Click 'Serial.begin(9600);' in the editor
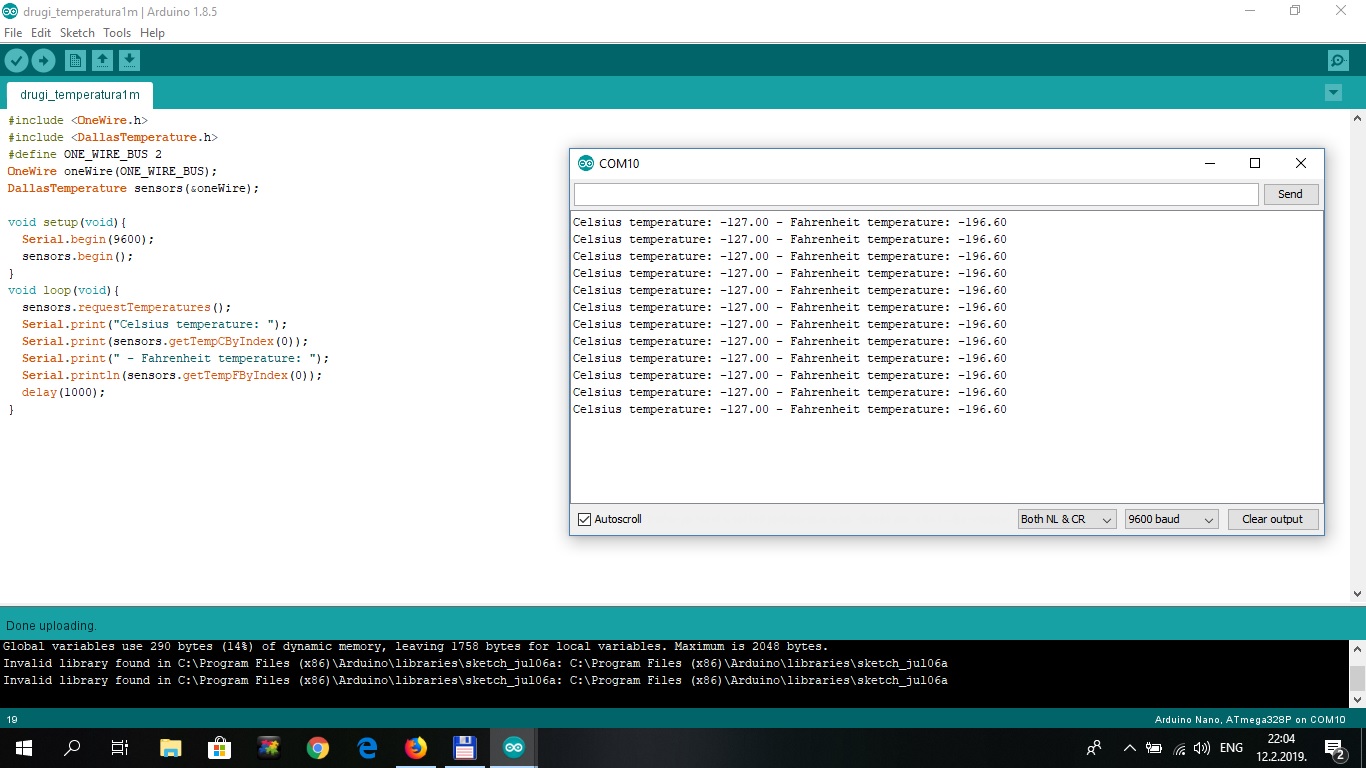The height and width of the screenshot is (768, 1366). pyautogui.click(x=88, y=239)
